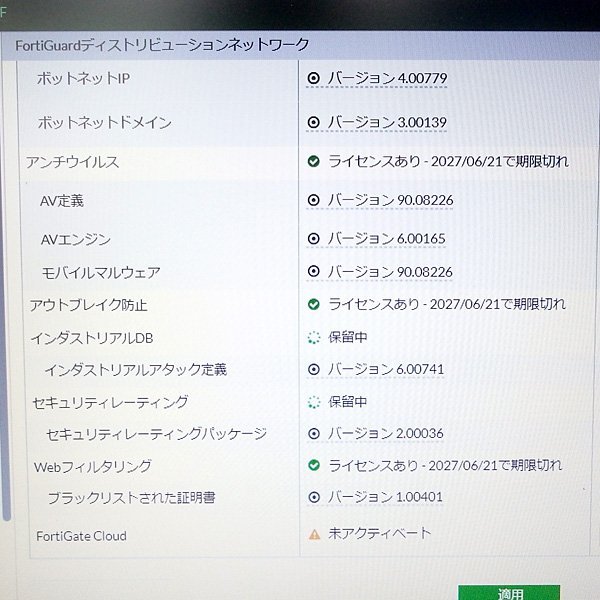Click the ブラックリストされた証明書 label
The height and width of the screenshot is (600, 600).
131,498
